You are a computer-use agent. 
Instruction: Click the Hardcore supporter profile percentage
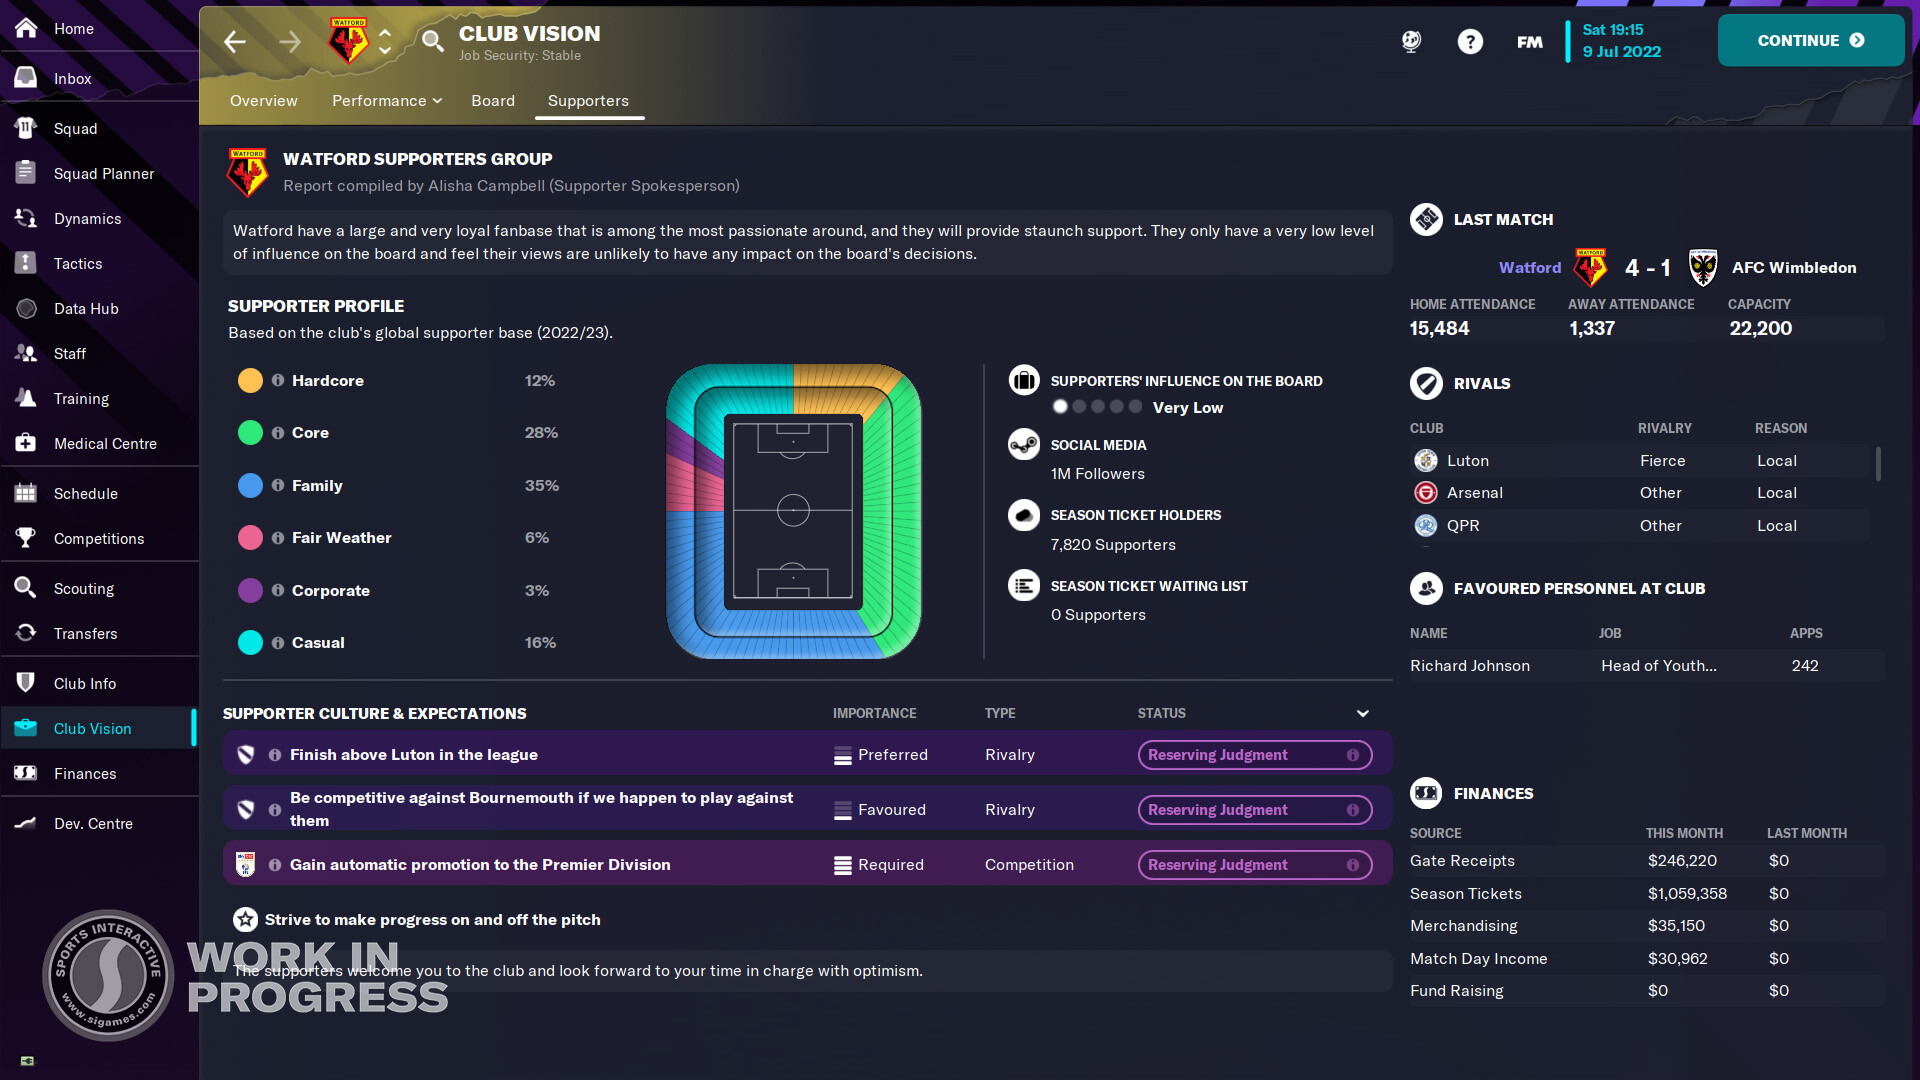(537, 380)
